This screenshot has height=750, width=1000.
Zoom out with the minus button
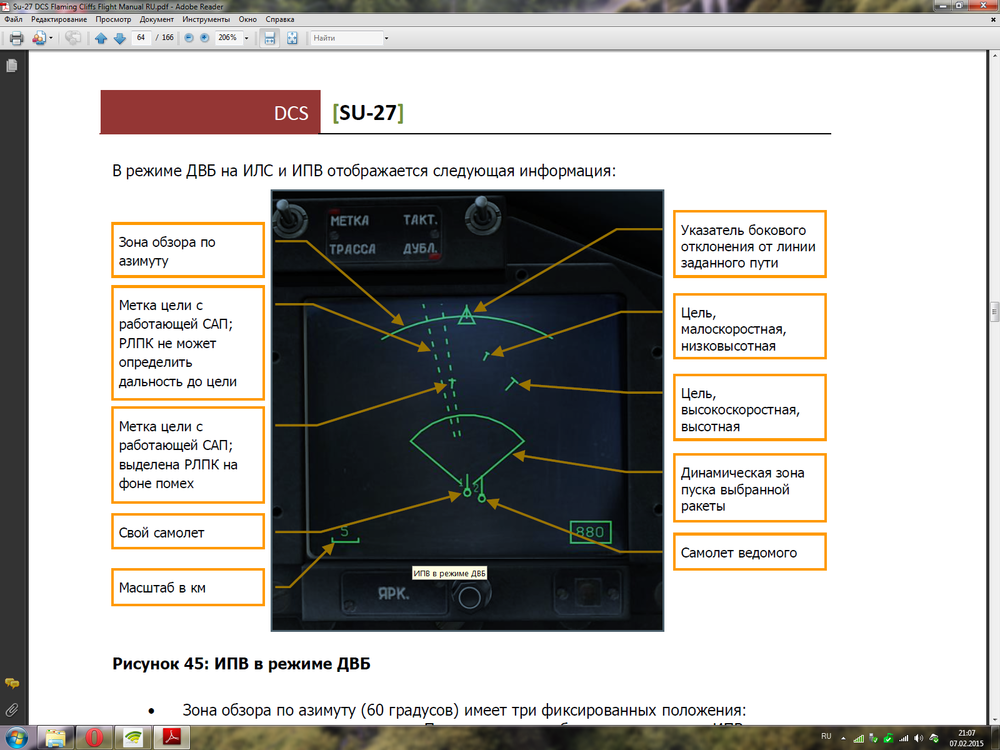[x=189, y=38]
